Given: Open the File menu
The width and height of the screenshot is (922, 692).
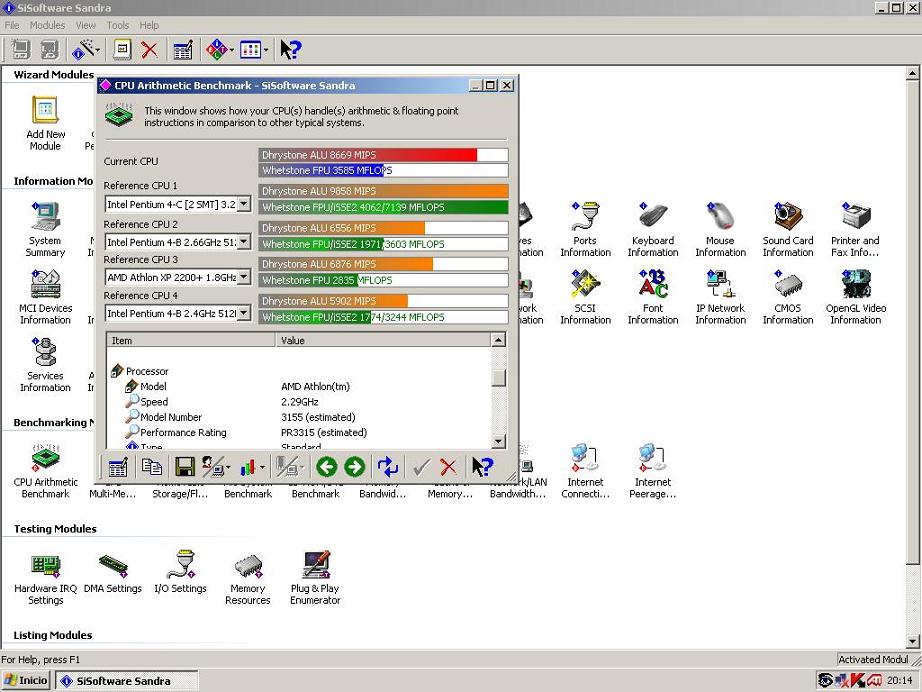Looking at the screenshot, I should tap(12, 25).
